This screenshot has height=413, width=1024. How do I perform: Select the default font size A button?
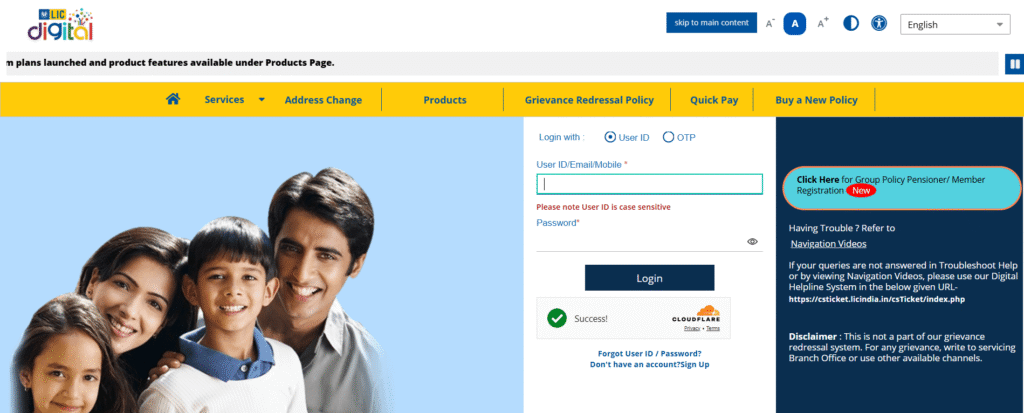(795, 24)
